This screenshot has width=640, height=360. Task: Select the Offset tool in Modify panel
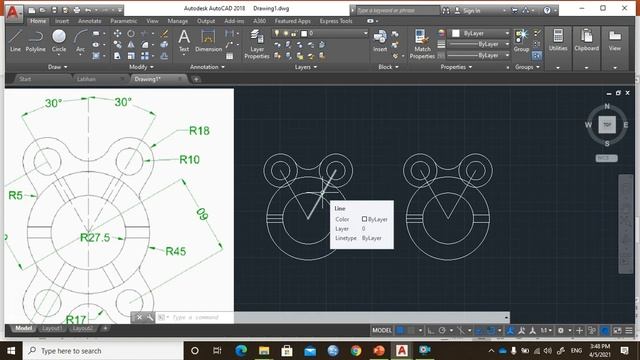[x=164, y=56]
